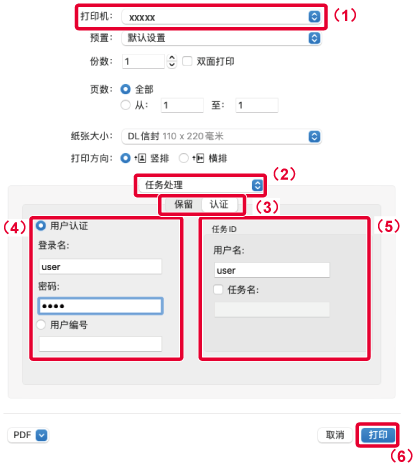Expand the 任务处理 job handling dropdown
This screenshot has width=415, height=466.
[201, 185]
